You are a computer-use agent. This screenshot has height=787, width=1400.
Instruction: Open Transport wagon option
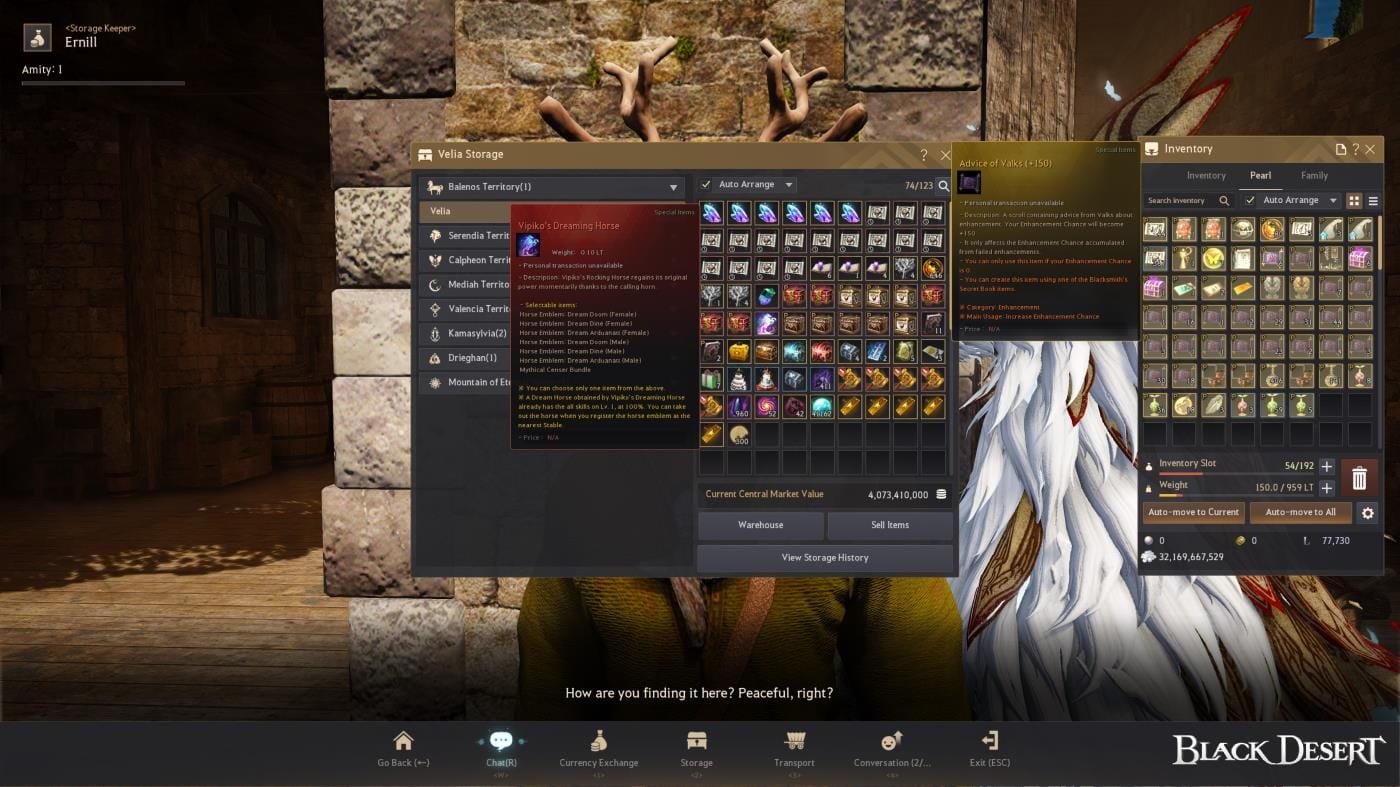(795, 741)
